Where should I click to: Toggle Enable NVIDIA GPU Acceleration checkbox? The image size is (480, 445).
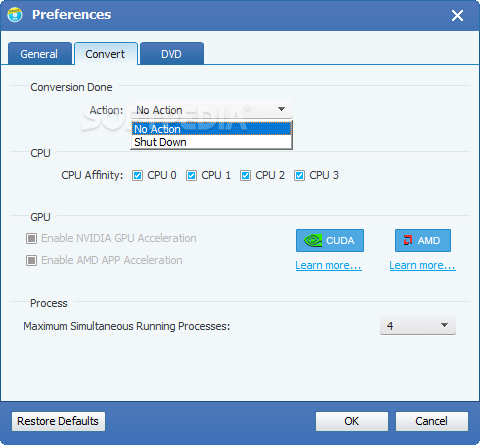(x=31, y=238)
